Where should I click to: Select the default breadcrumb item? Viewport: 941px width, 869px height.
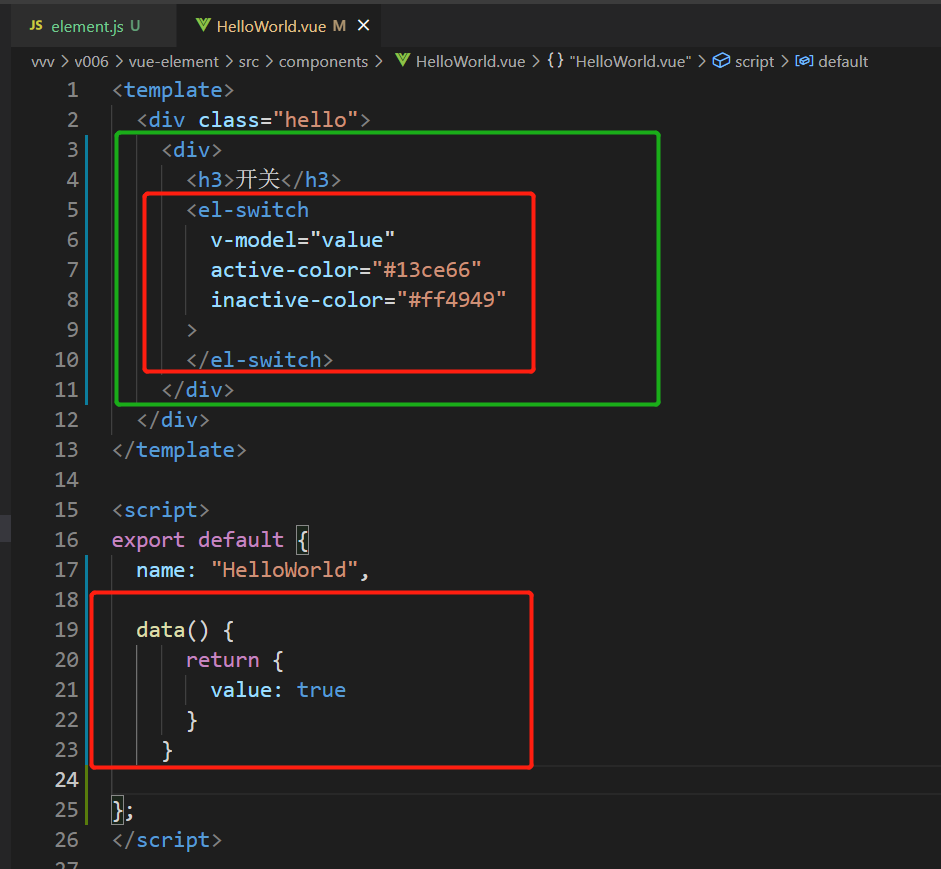pos(843,62)
